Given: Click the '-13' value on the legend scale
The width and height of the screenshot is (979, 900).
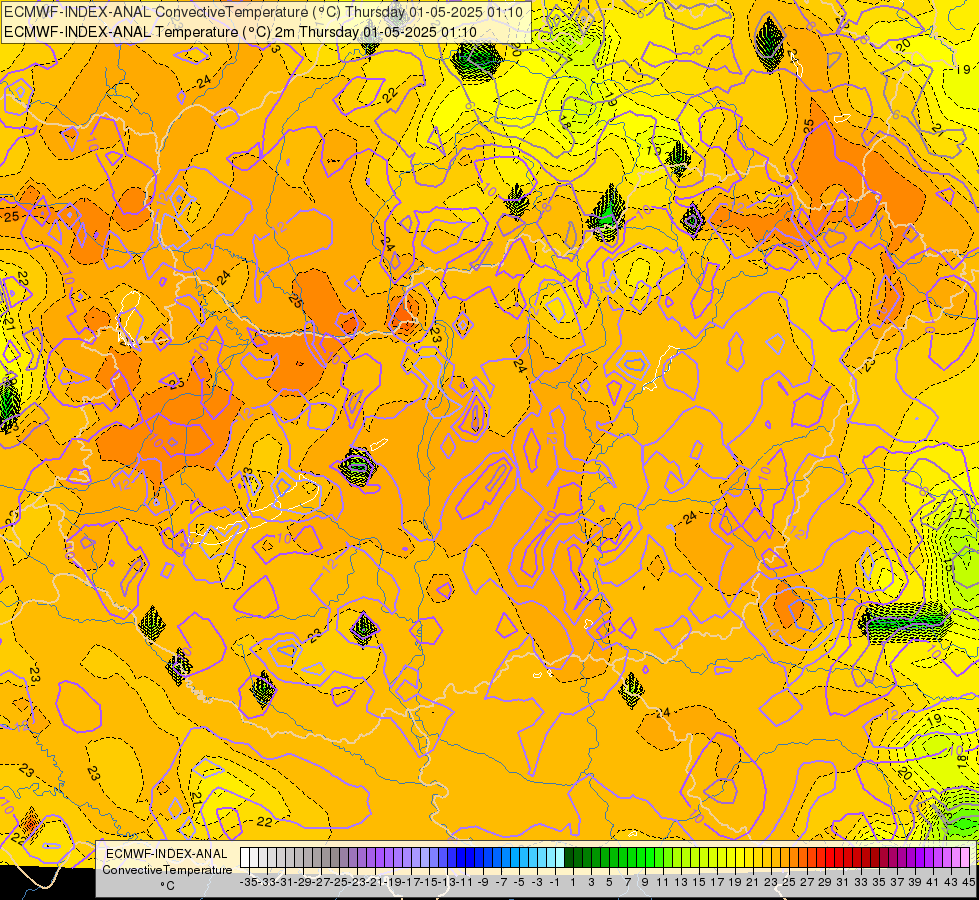Looking at the screenshot, I should point(447,882).
